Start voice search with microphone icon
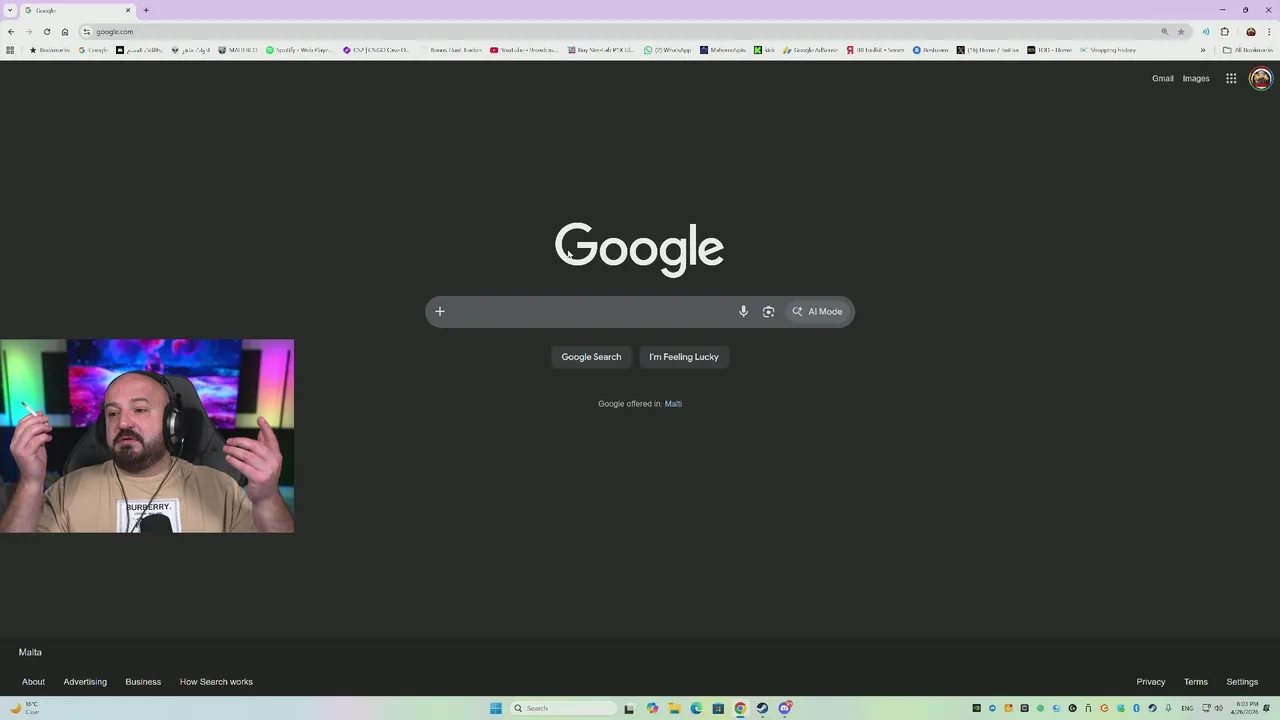The width and height of the screenshot is (1280, 720). click(743, 311)
